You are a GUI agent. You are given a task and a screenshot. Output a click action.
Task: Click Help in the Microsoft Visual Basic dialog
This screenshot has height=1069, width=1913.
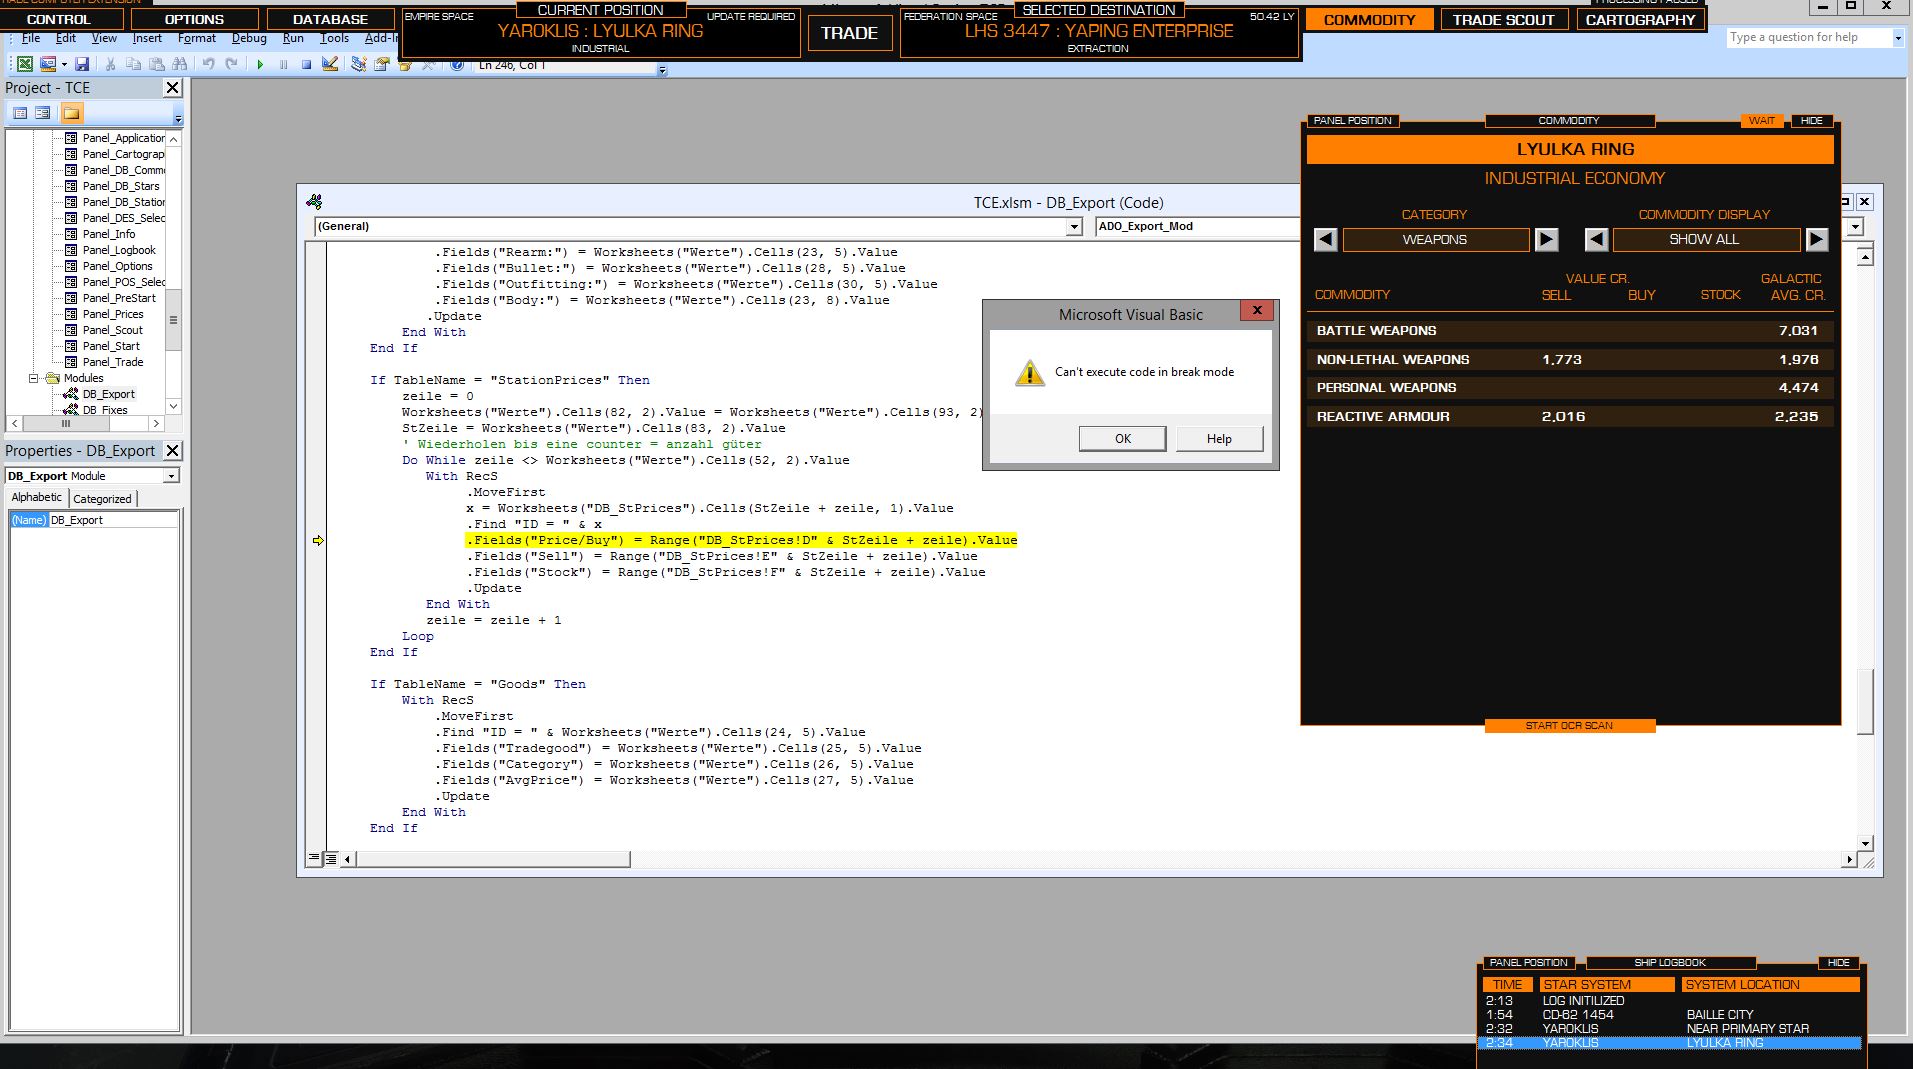coord(1219,439)
